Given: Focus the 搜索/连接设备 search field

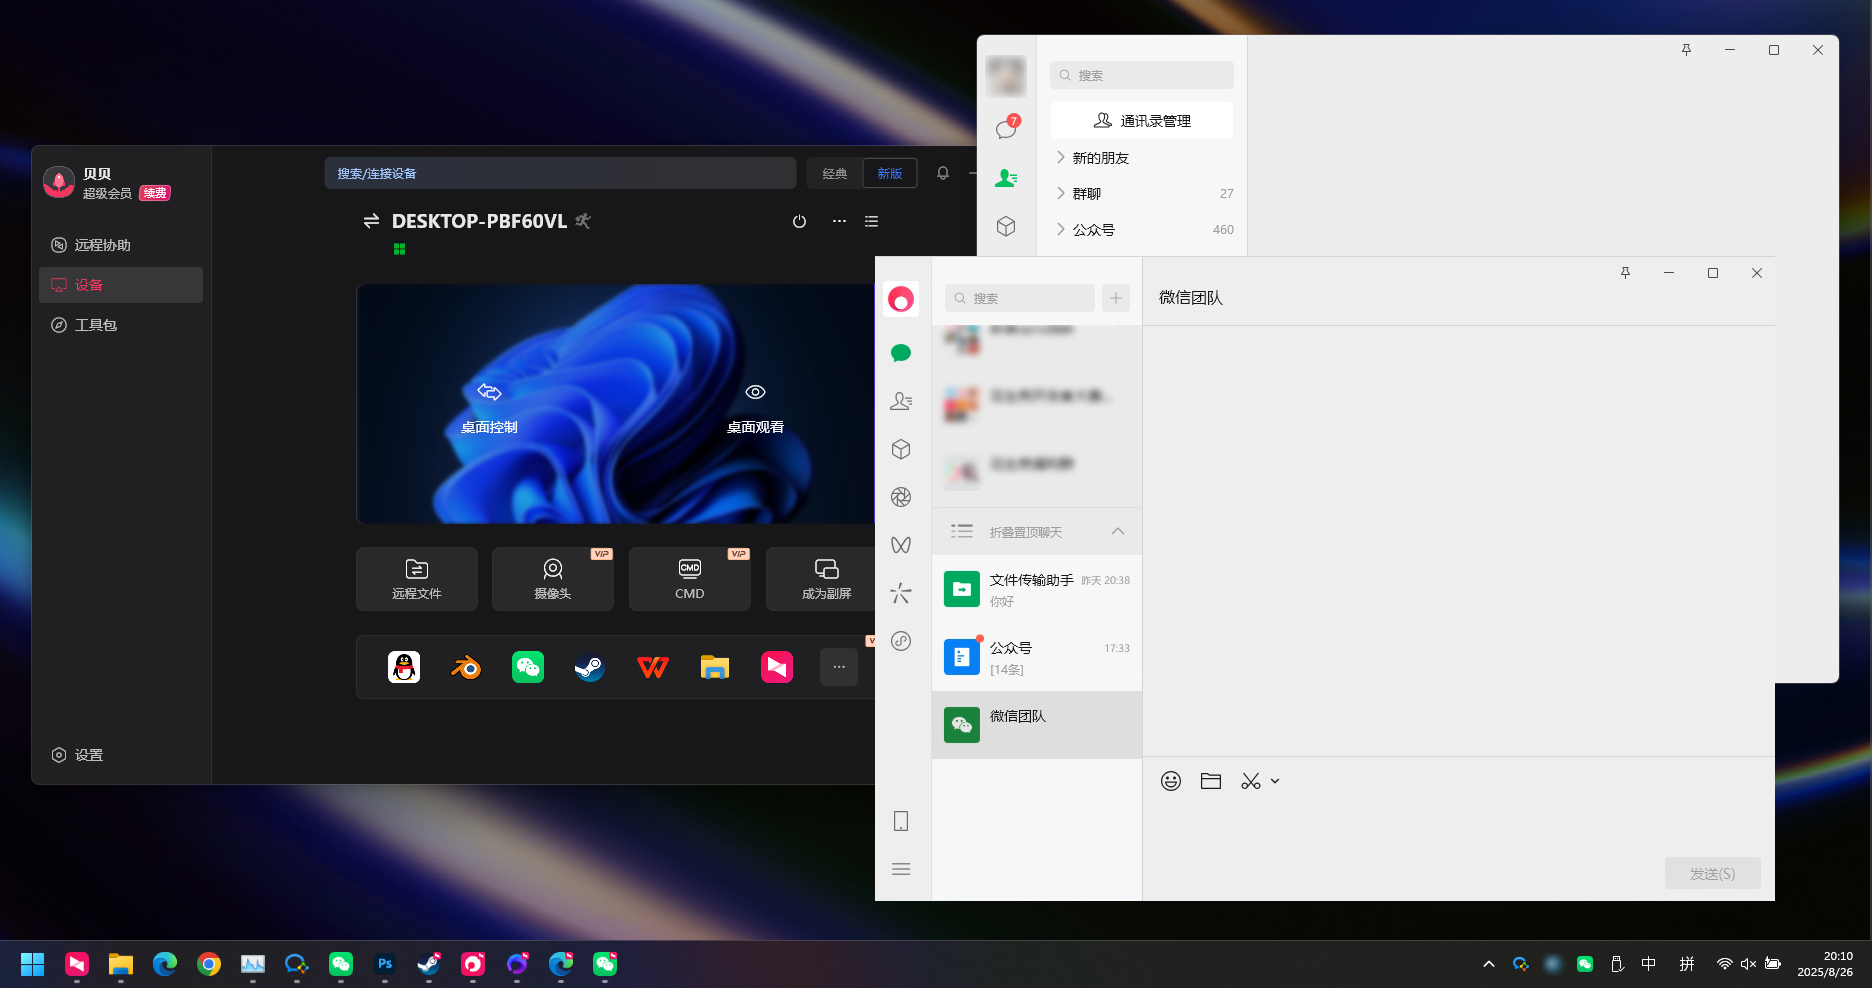Looking at the screenshot, I should point(560,173).
